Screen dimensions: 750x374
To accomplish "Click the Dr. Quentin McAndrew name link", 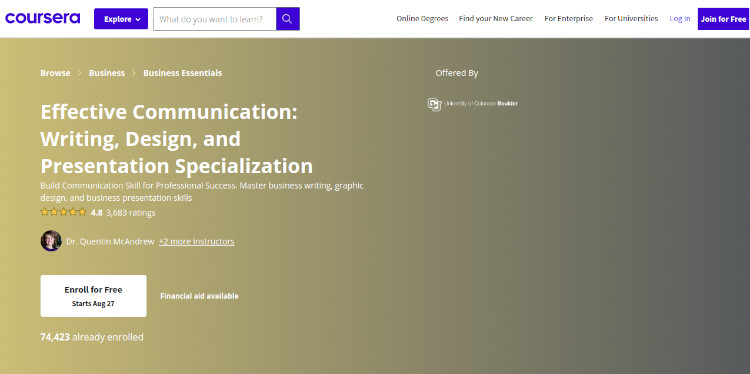I will coord(110,242).
